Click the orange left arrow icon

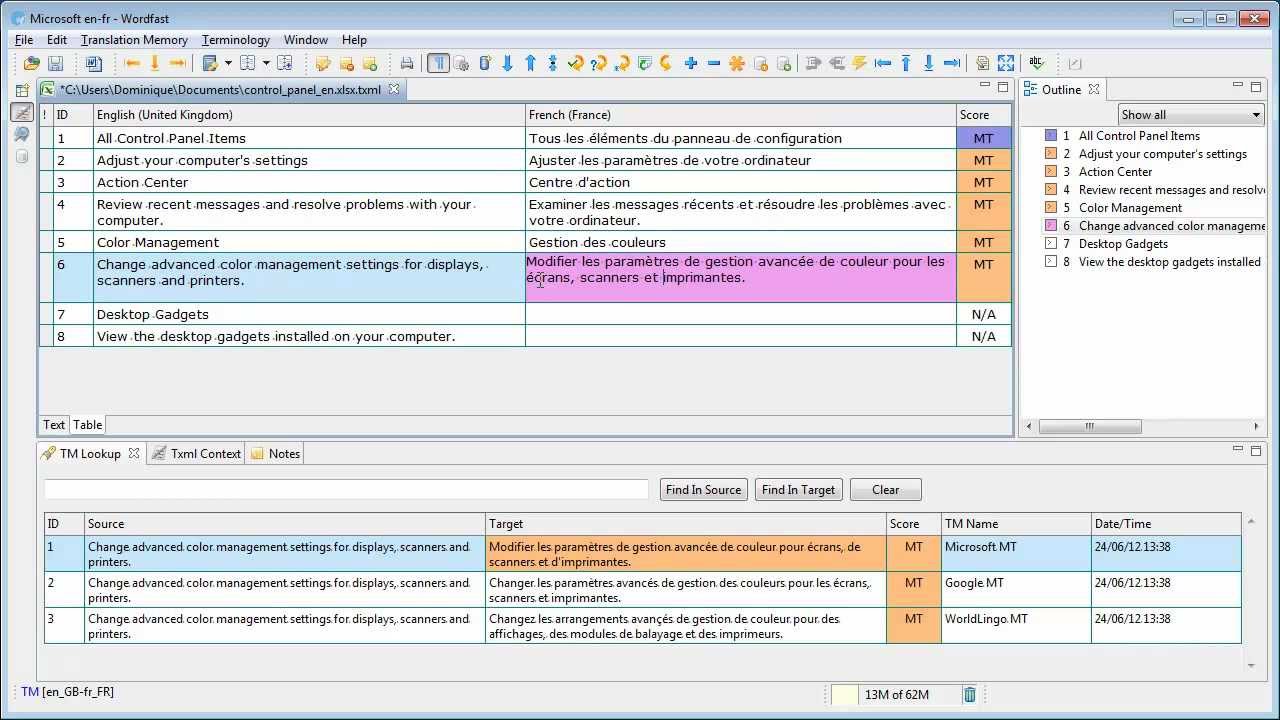point(132,63)
